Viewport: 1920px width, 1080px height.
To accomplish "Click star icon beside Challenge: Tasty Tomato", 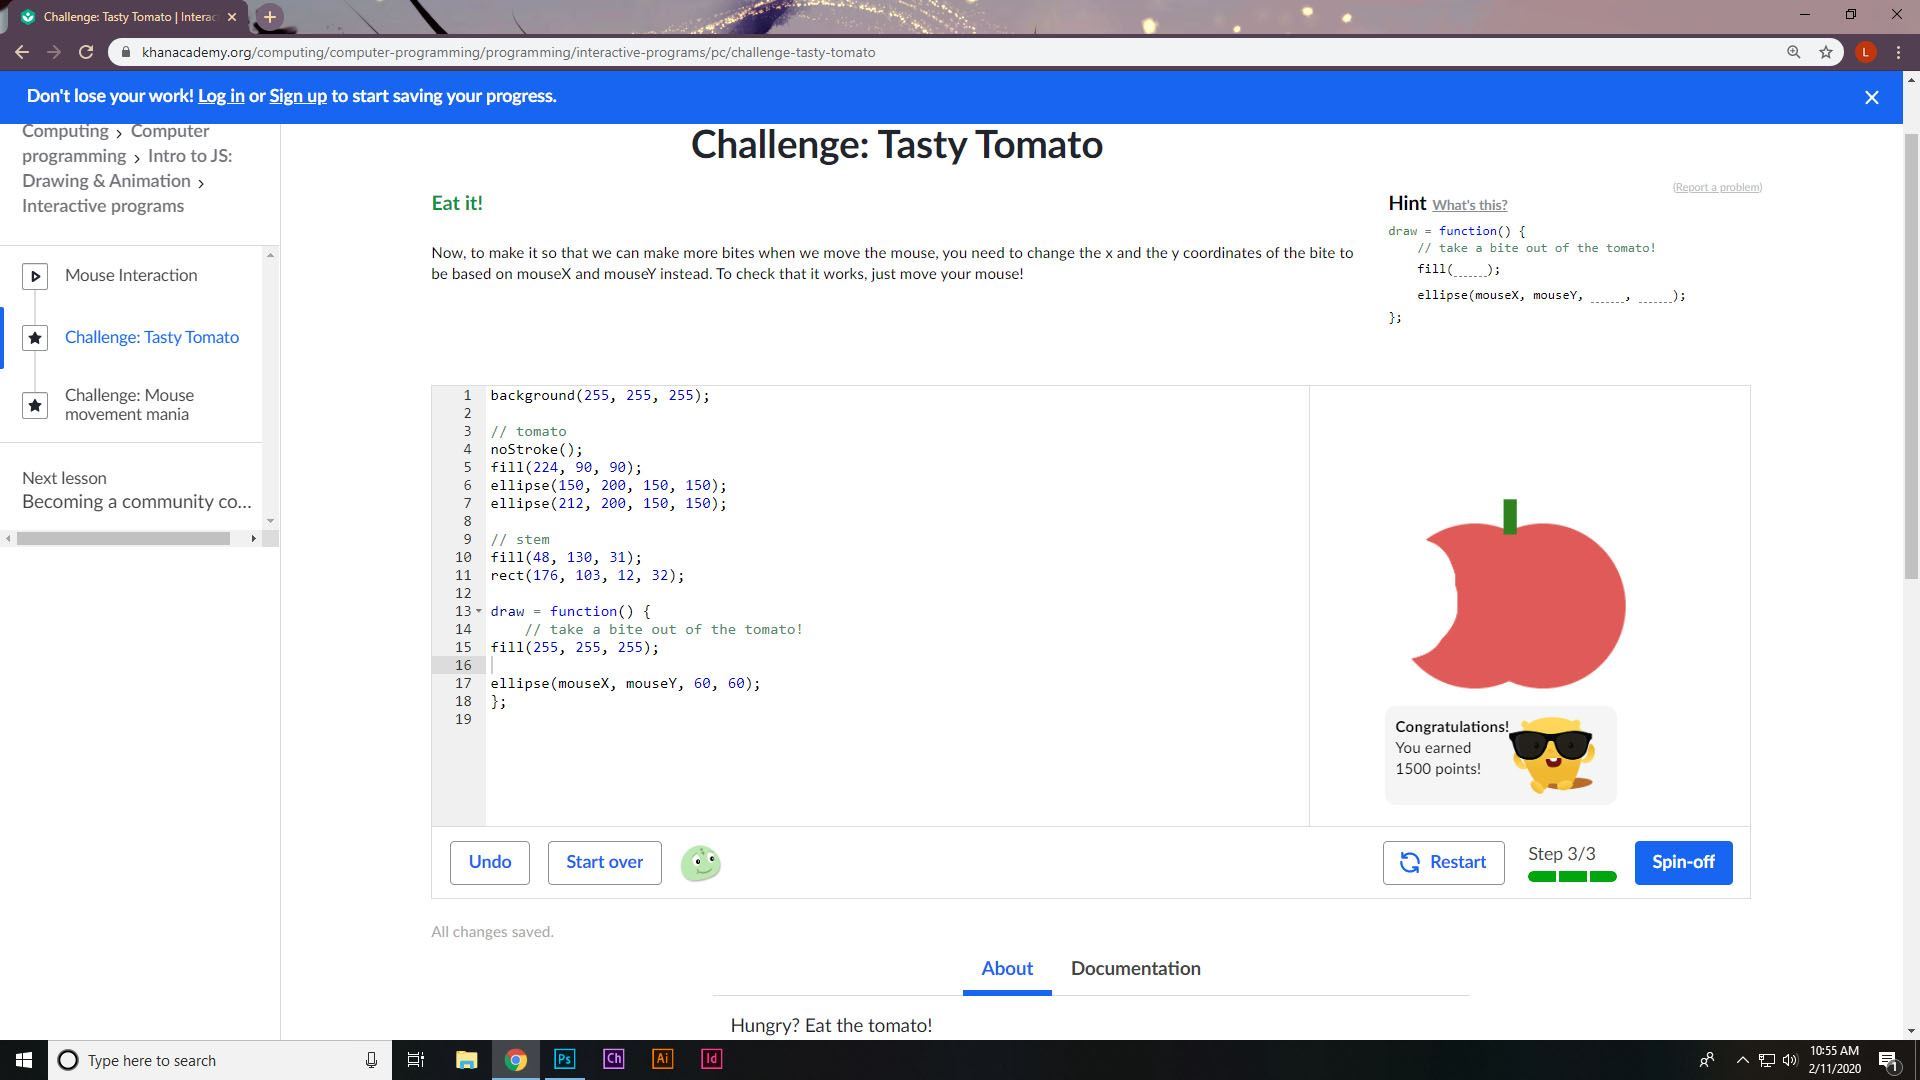I will [x=35, y=338].
